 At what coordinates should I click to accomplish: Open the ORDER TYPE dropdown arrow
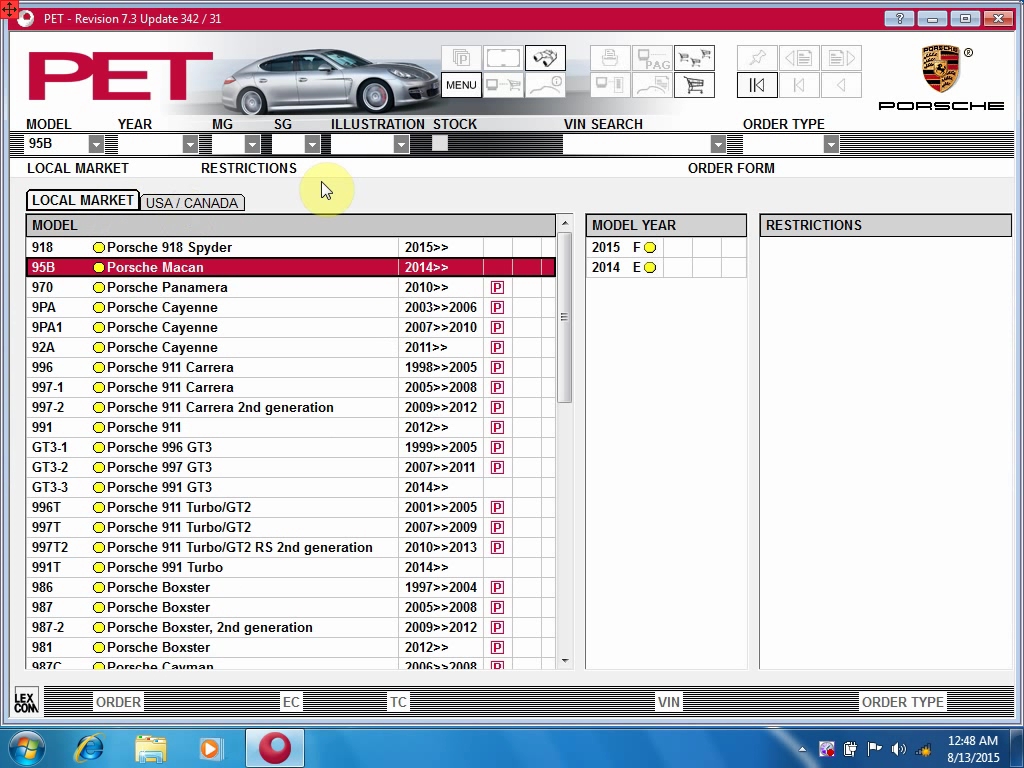coord(830,144)
